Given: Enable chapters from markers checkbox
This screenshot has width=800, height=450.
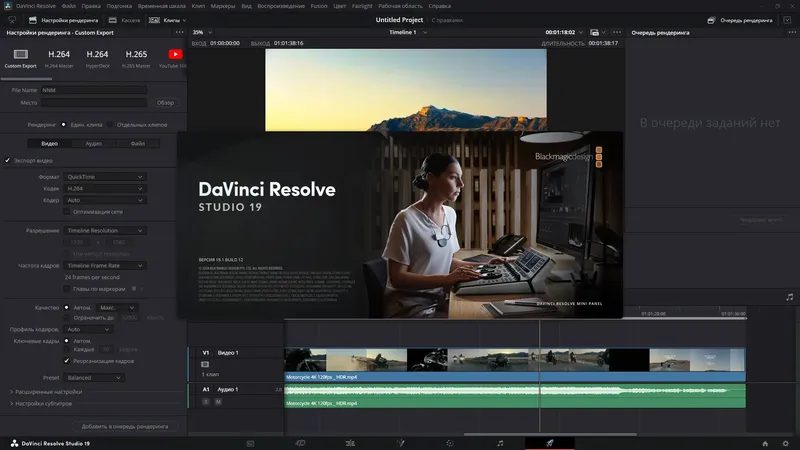Looking at the screenshot, I should pyautogui.click(x=66, y=289).
